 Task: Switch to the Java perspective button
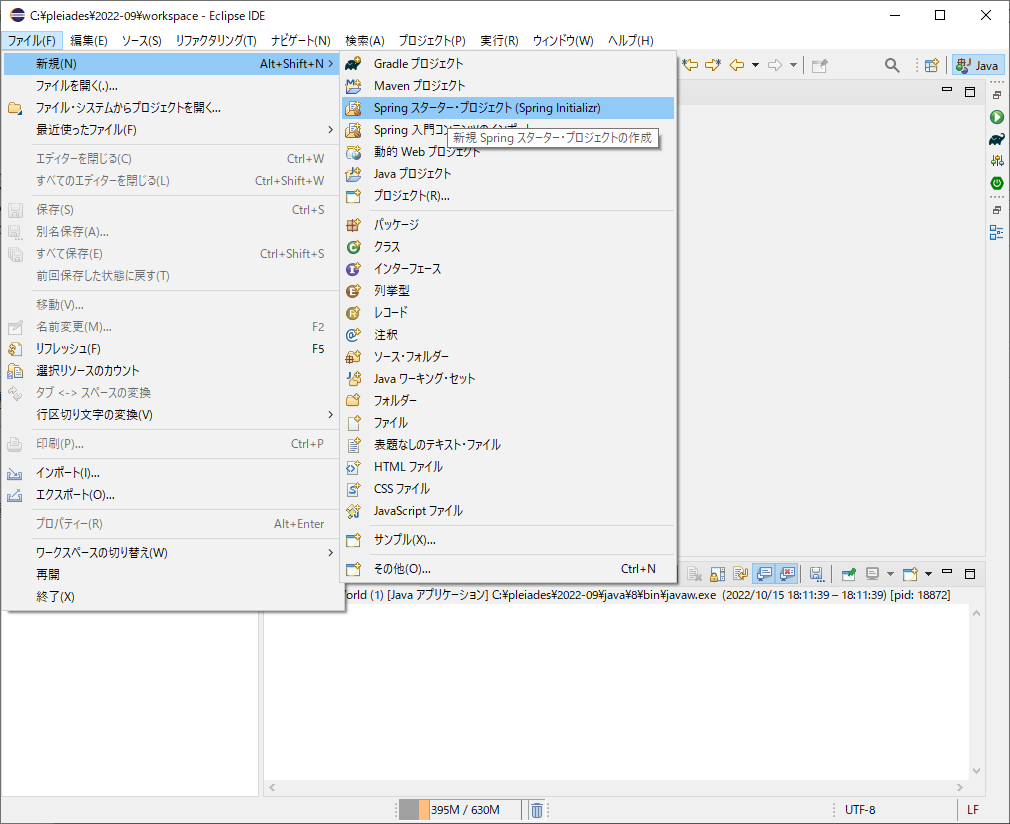[977, 65]
